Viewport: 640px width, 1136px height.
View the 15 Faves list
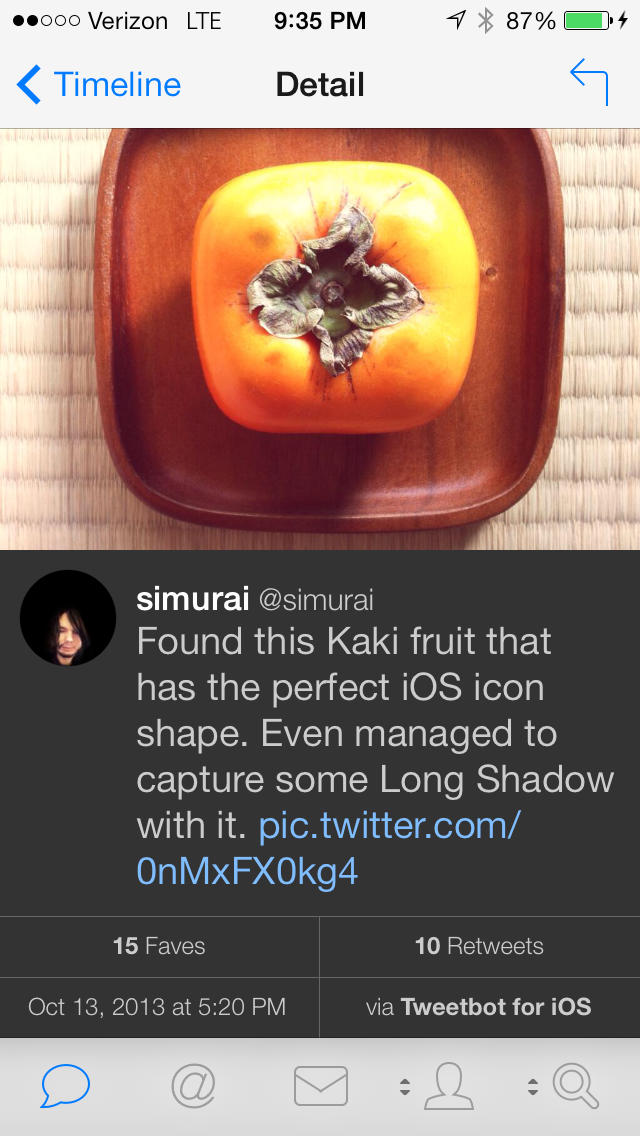159,946
